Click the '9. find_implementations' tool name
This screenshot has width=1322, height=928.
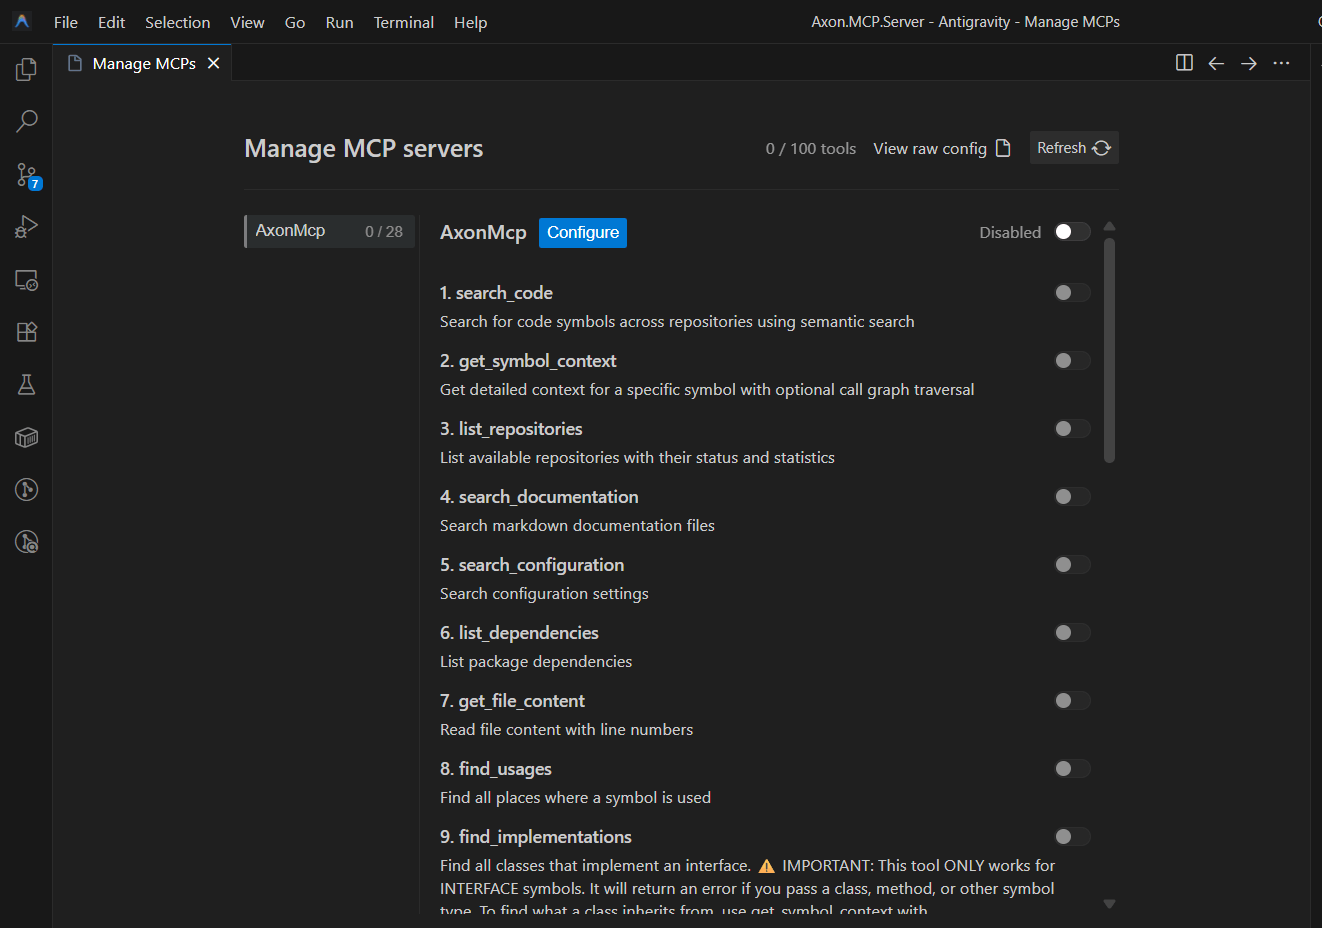(536, 837)
